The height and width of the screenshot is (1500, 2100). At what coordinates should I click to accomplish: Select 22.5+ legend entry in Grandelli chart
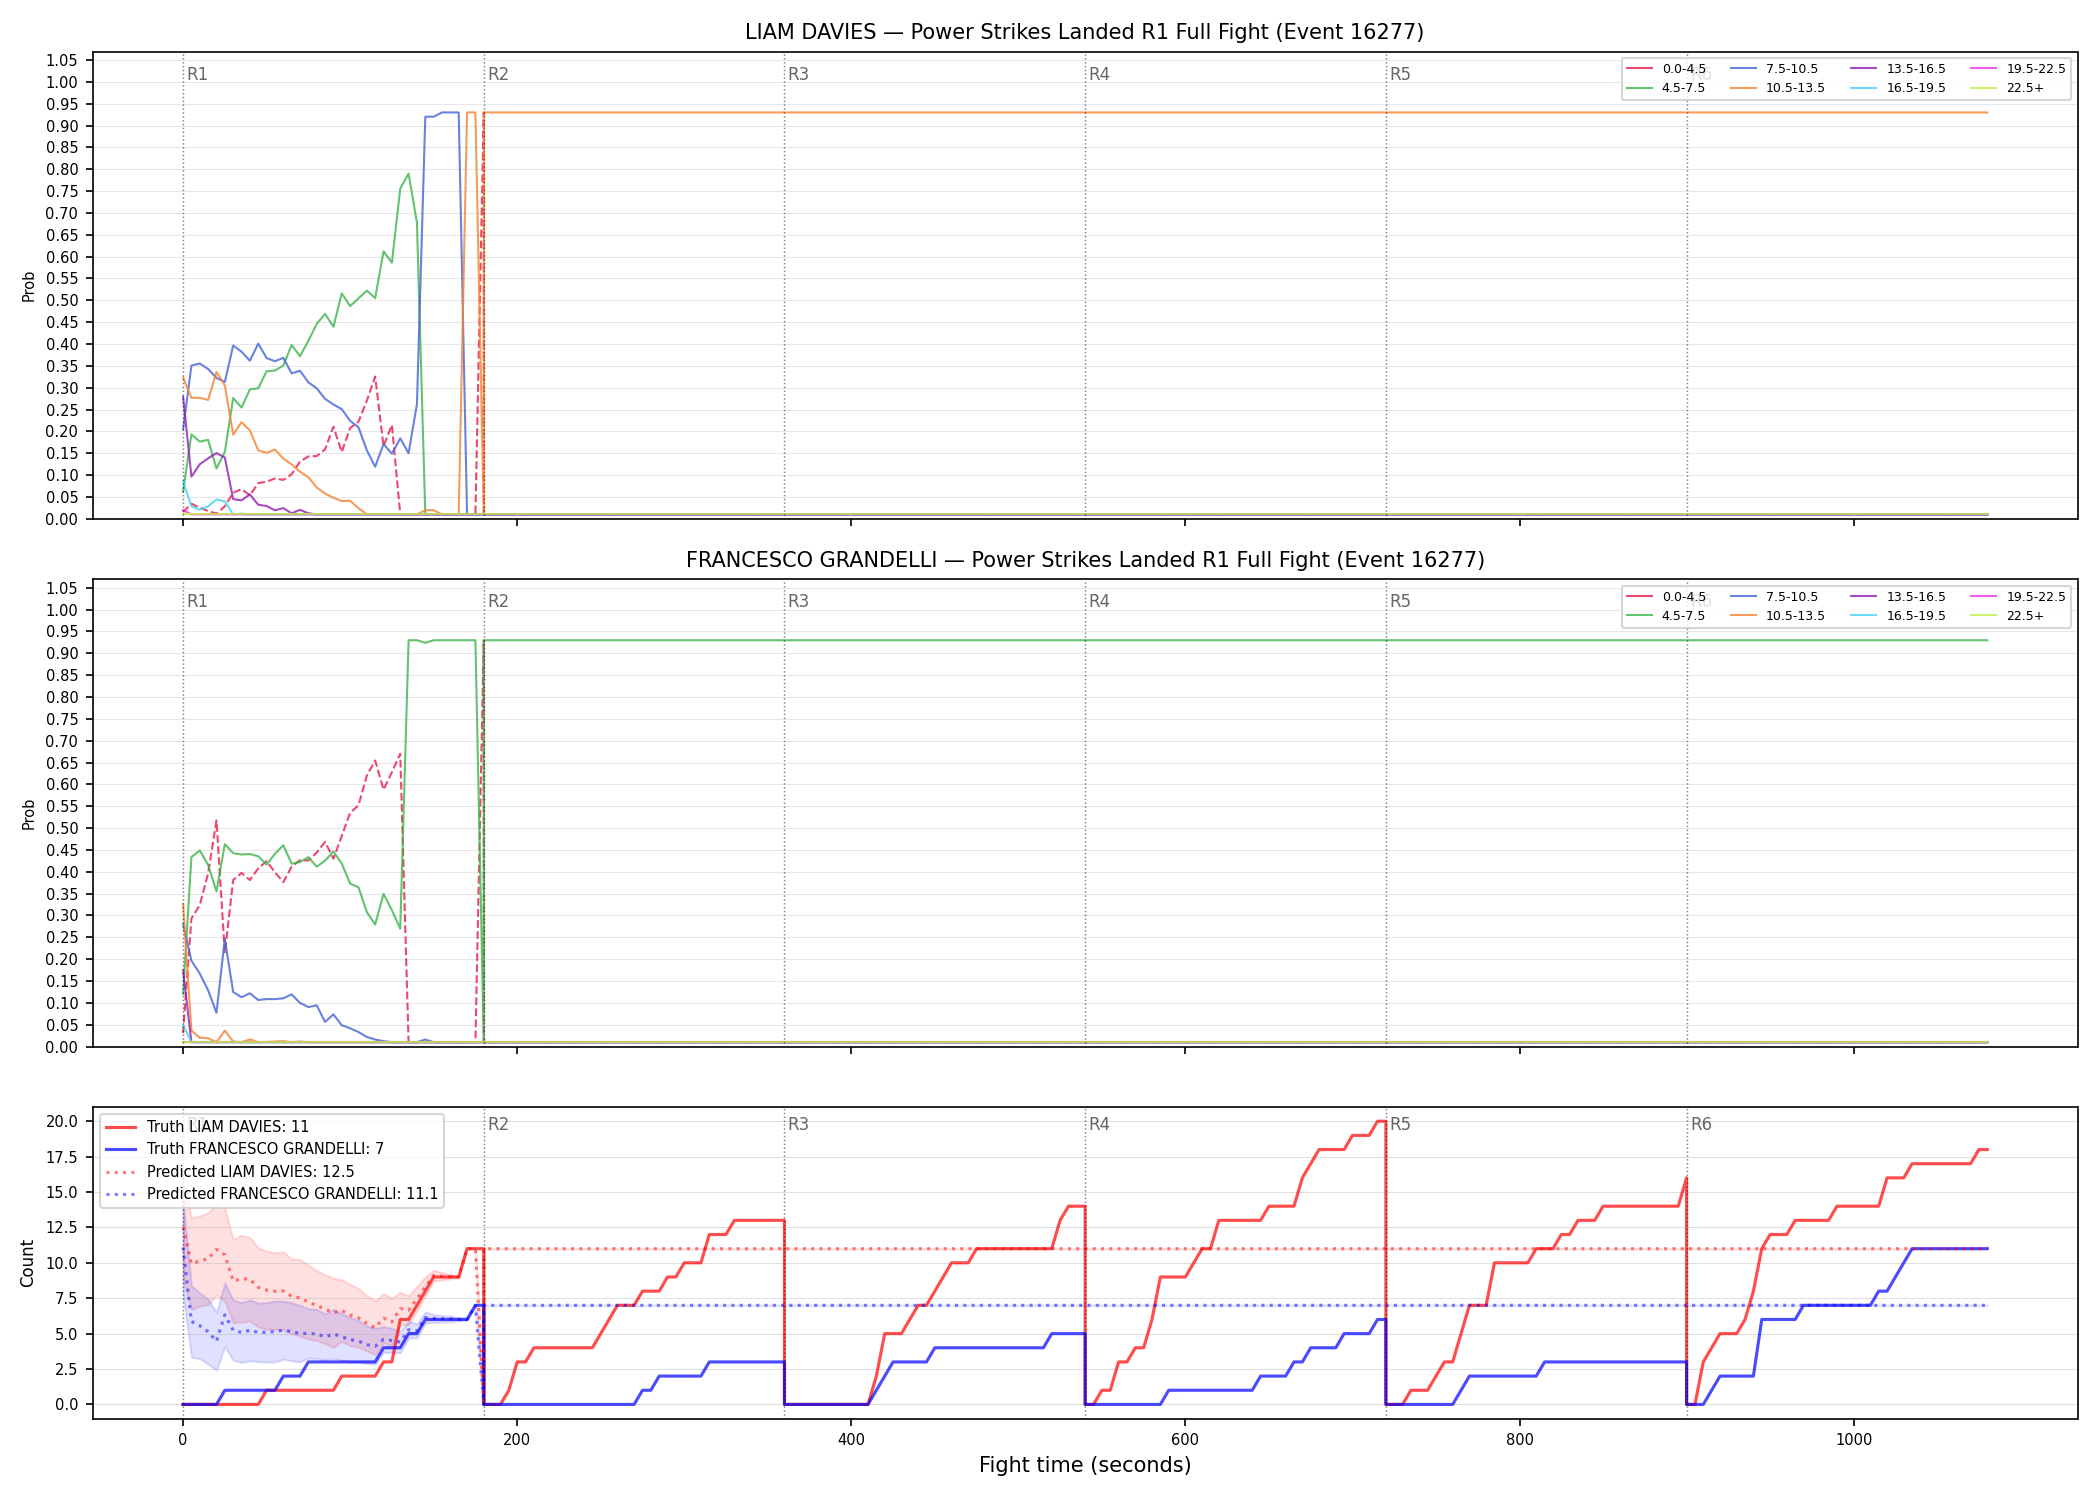click(x=2008, y=616)
